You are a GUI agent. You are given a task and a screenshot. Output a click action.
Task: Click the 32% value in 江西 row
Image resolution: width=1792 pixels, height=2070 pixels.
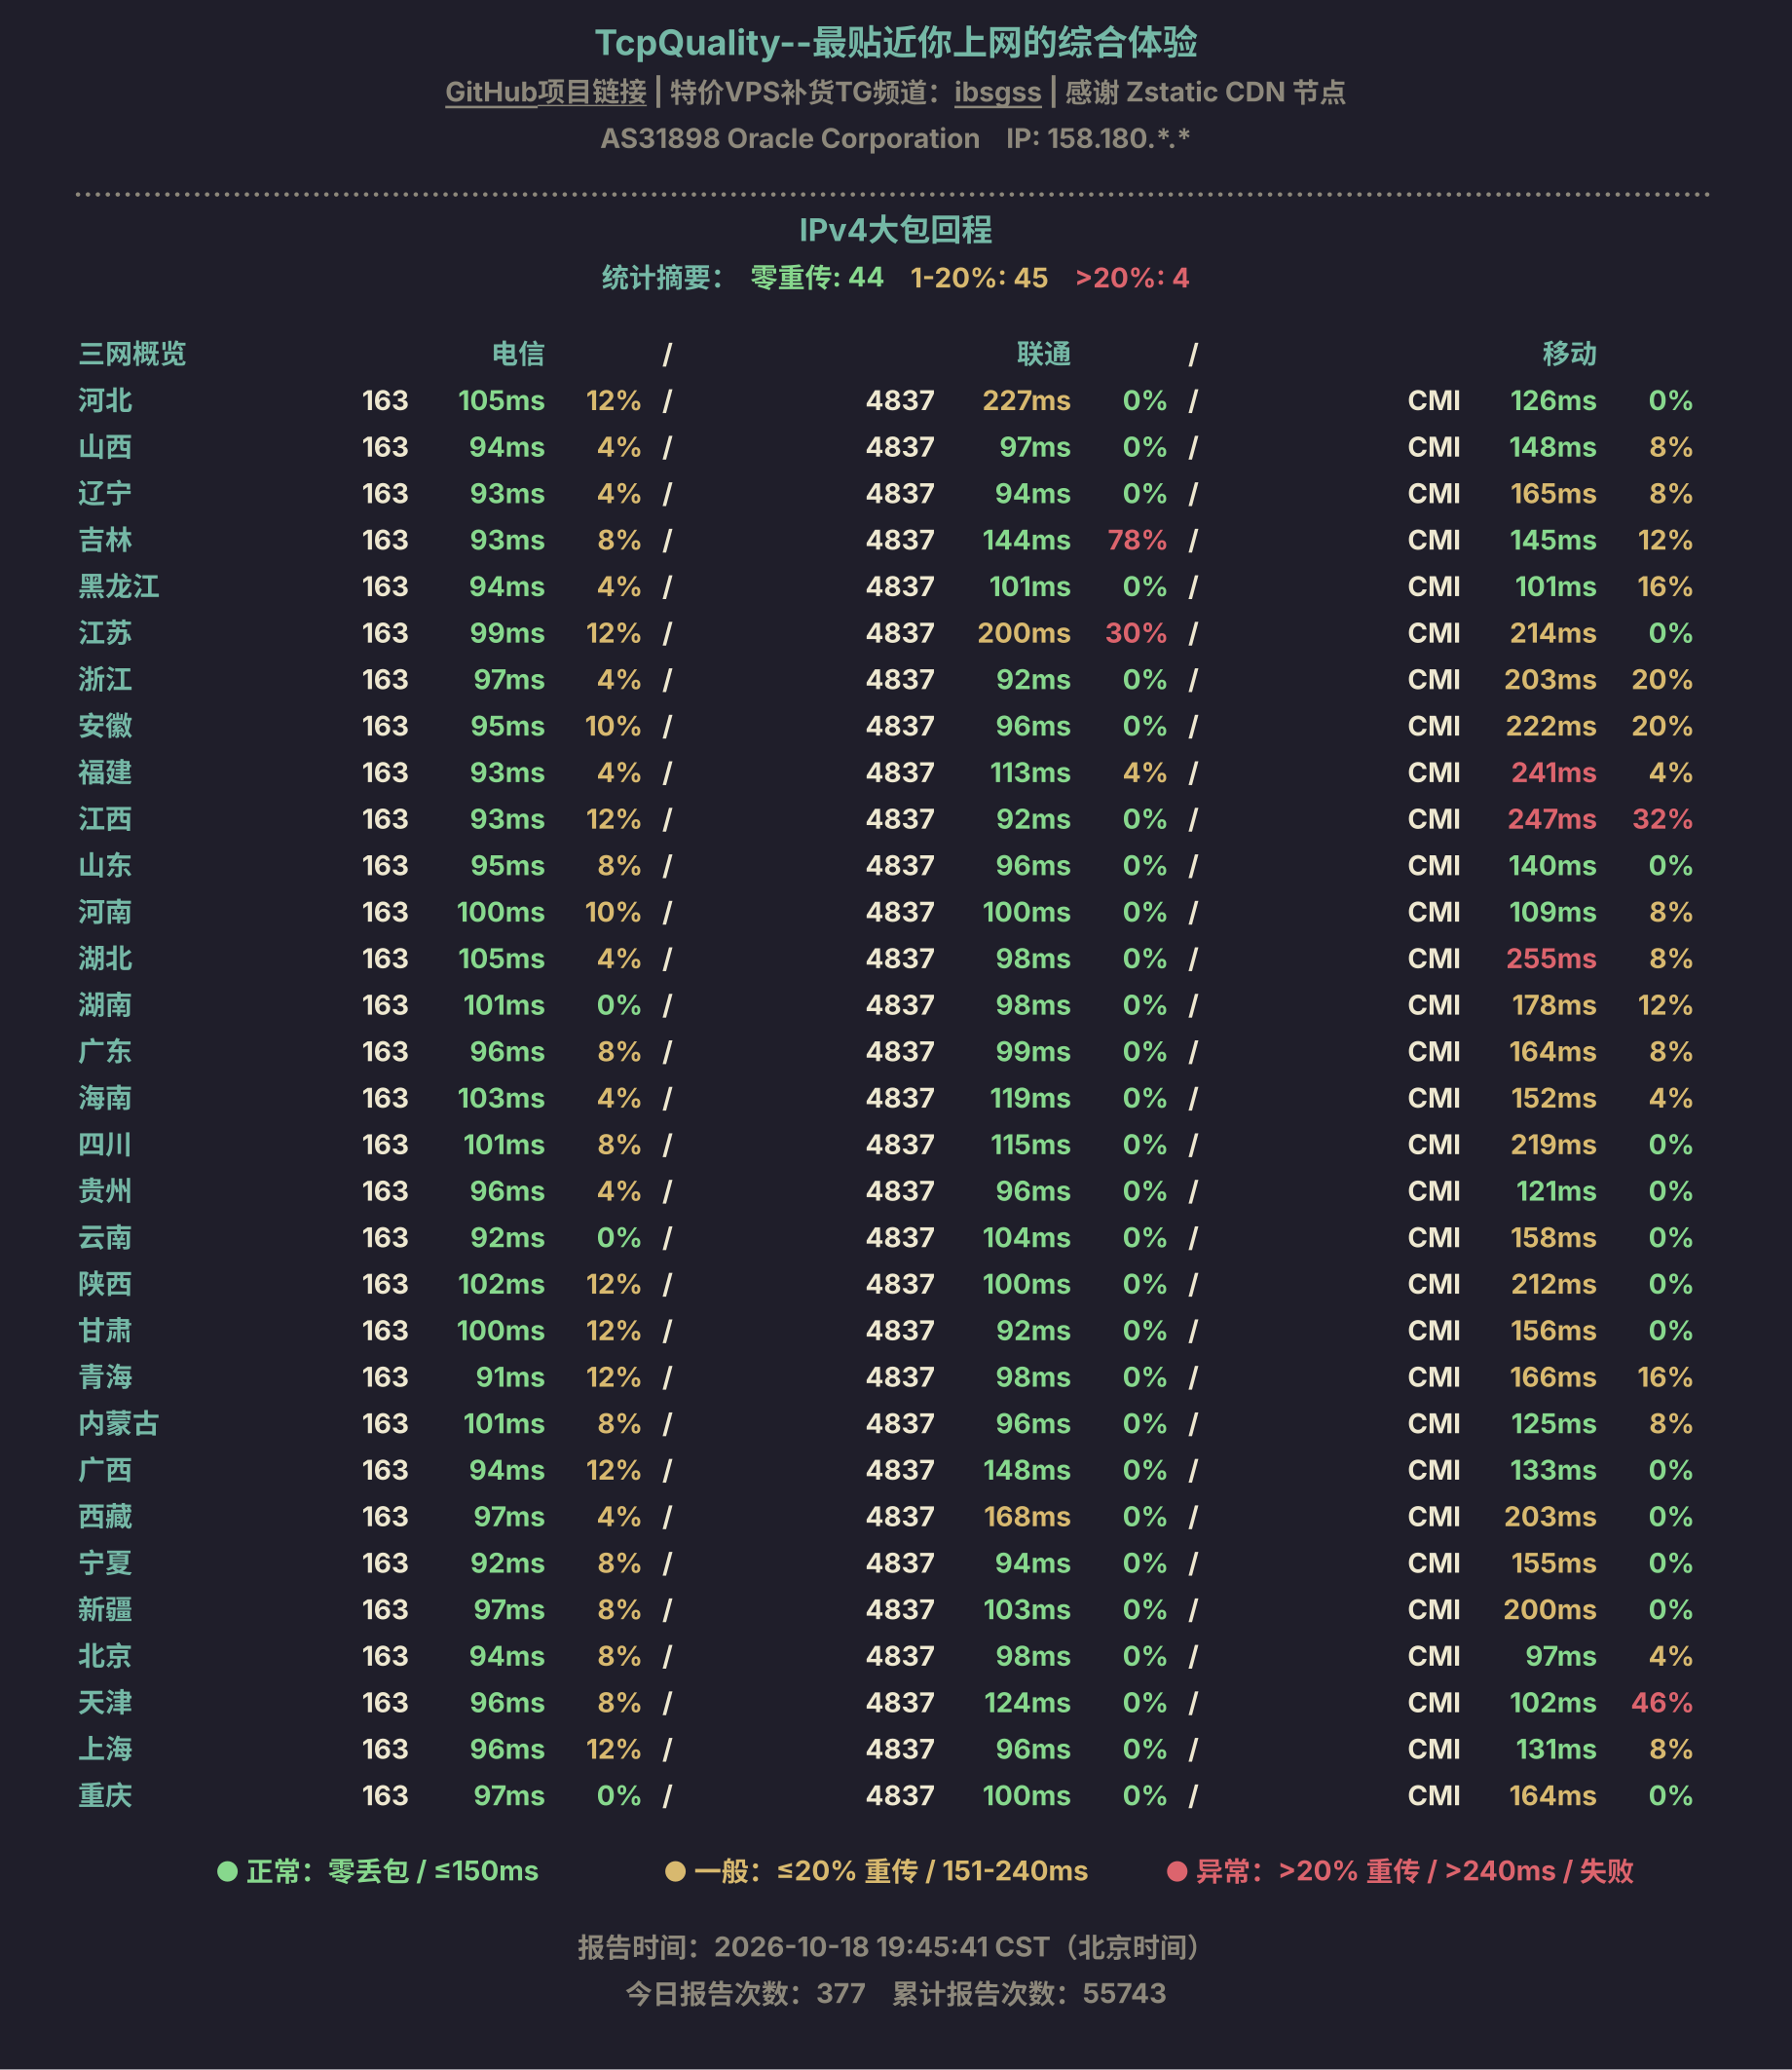1662,819
